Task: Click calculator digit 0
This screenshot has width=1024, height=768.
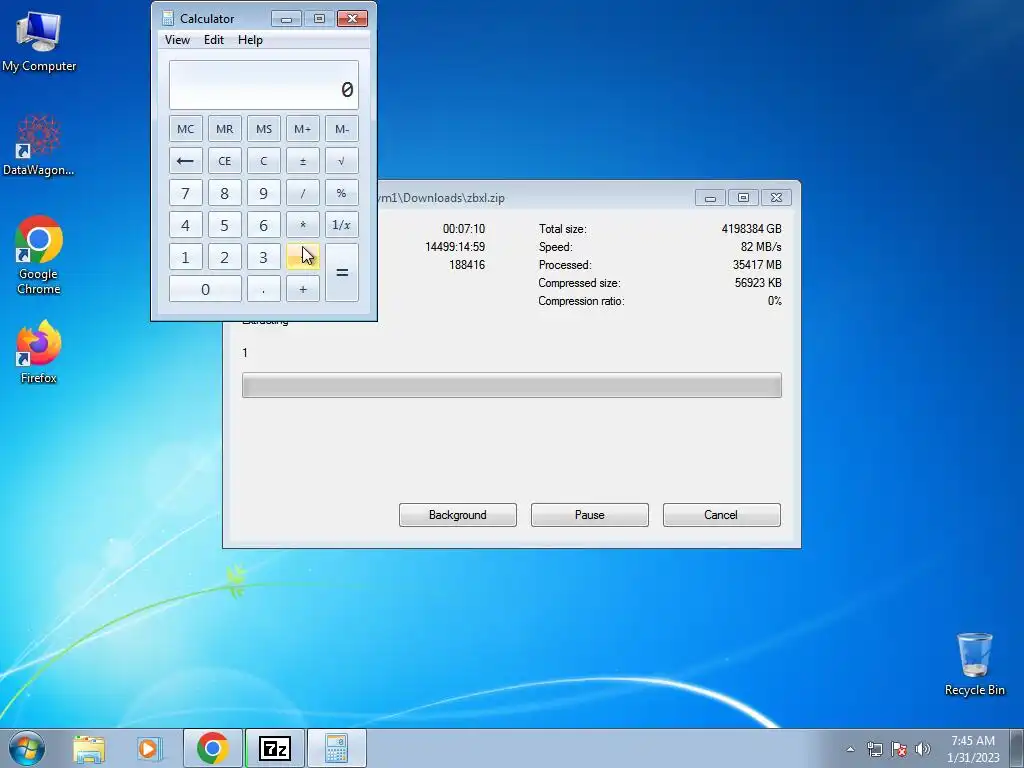Action: [205, 289]
